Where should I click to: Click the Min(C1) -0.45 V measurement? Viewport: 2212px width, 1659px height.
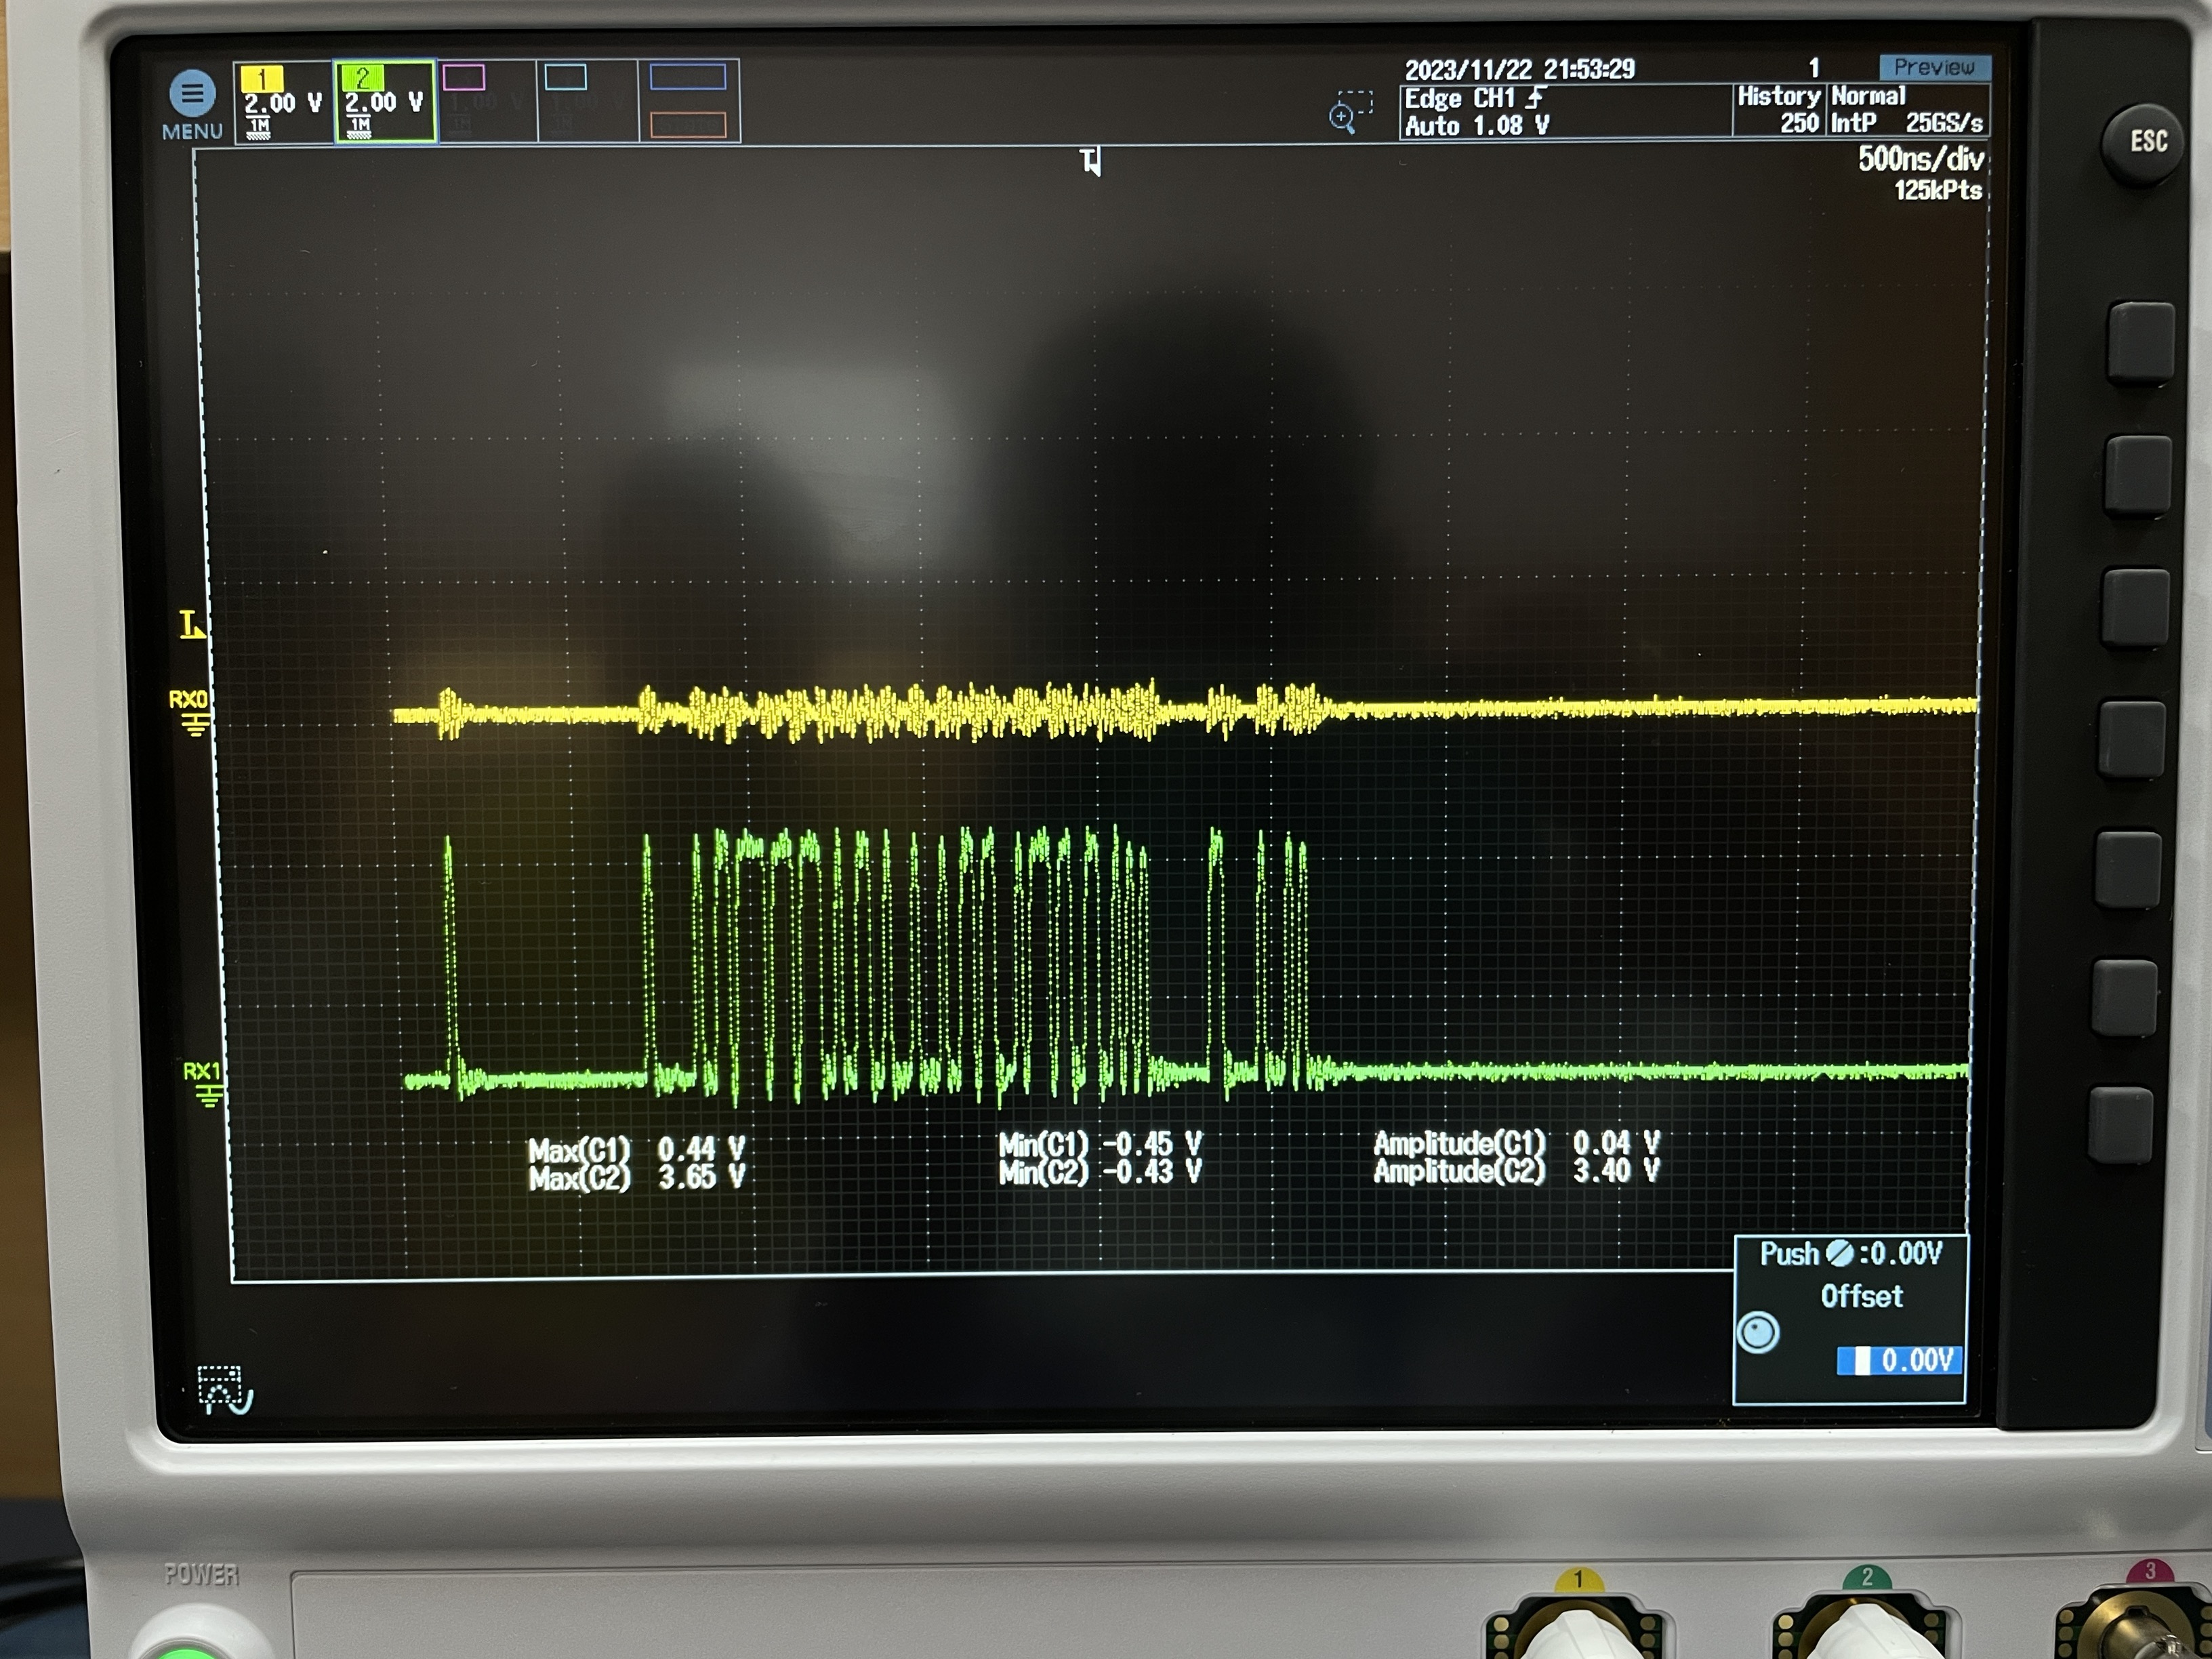[x=1100, y=1144]
